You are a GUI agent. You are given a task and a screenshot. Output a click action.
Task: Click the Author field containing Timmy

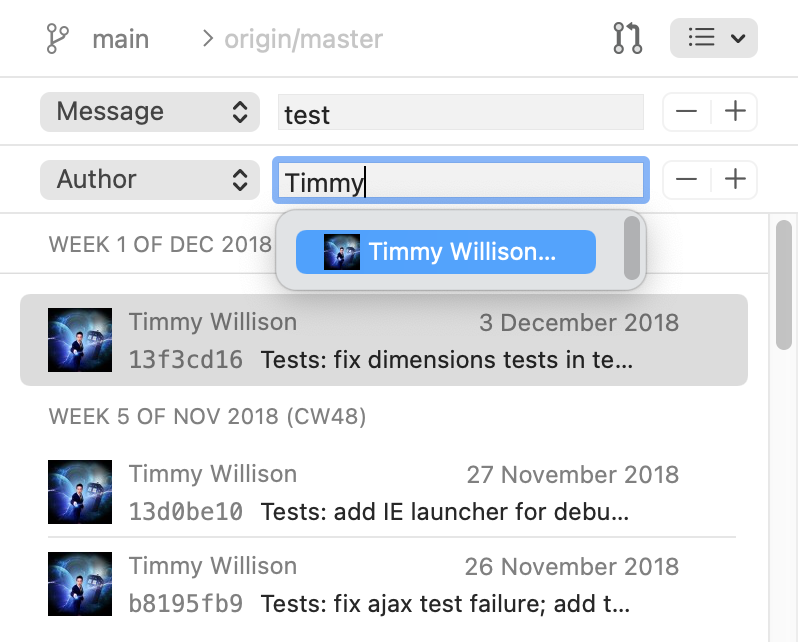point(460,182)
